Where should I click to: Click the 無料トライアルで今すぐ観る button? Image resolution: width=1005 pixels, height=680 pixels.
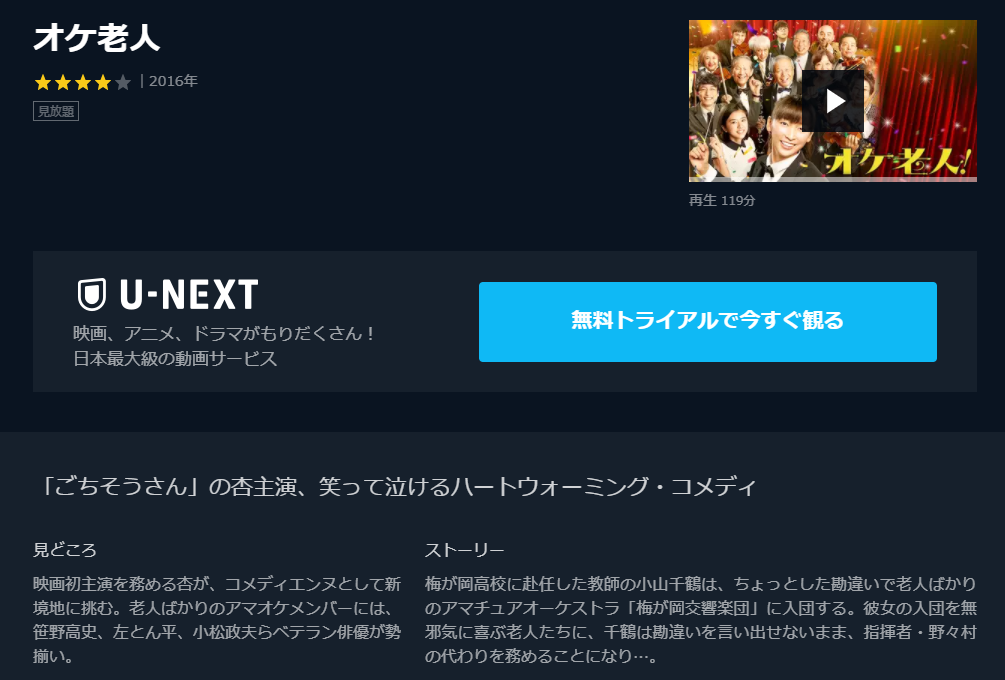[708, 322]
